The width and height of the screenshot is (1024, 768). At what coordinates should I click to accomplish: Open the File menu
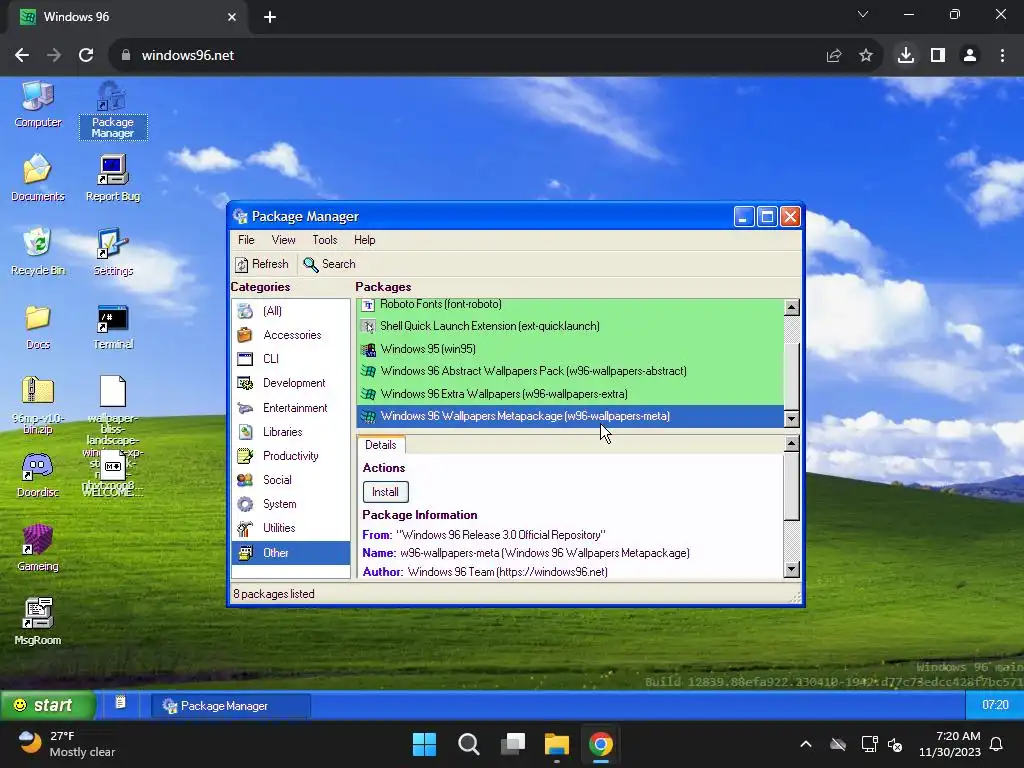tap(246, 240)
